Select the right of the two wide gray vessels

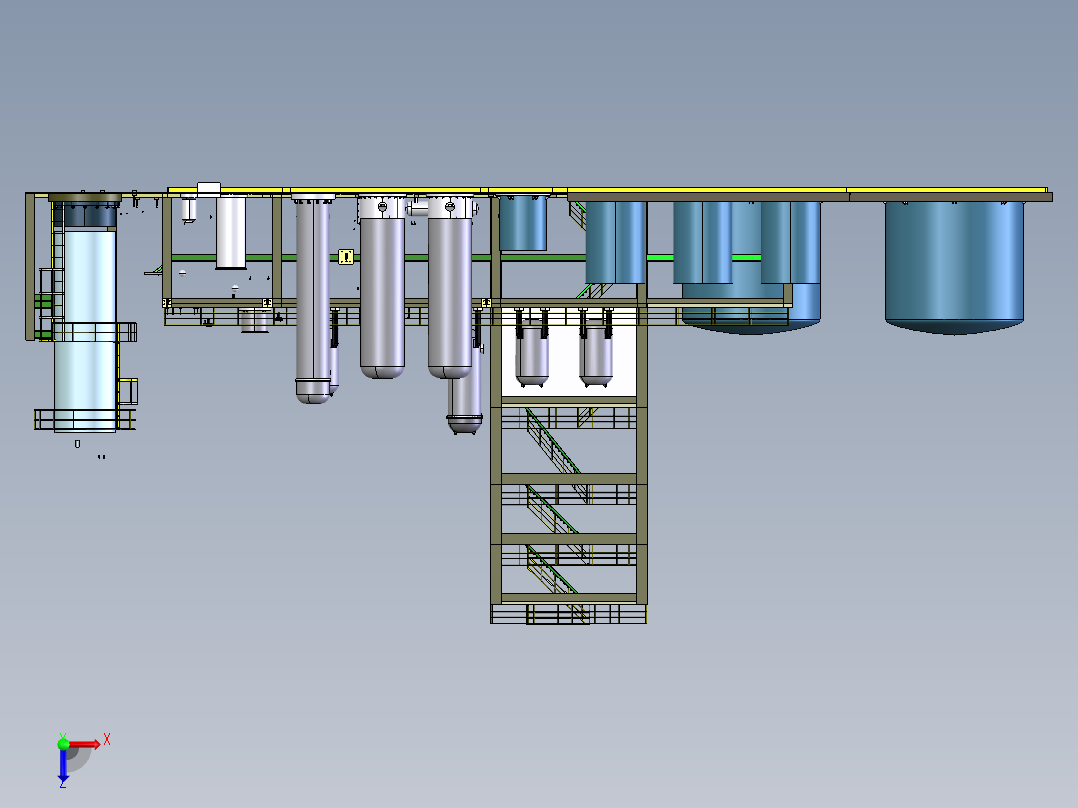tap(450, 289)
